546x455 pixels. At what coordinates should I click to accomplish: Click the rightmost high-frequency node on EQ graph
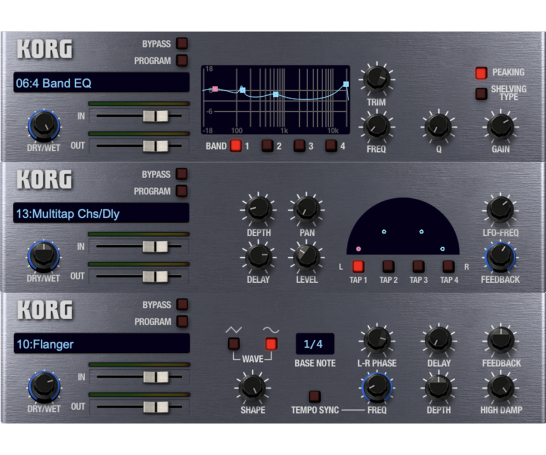click(346, 84)
